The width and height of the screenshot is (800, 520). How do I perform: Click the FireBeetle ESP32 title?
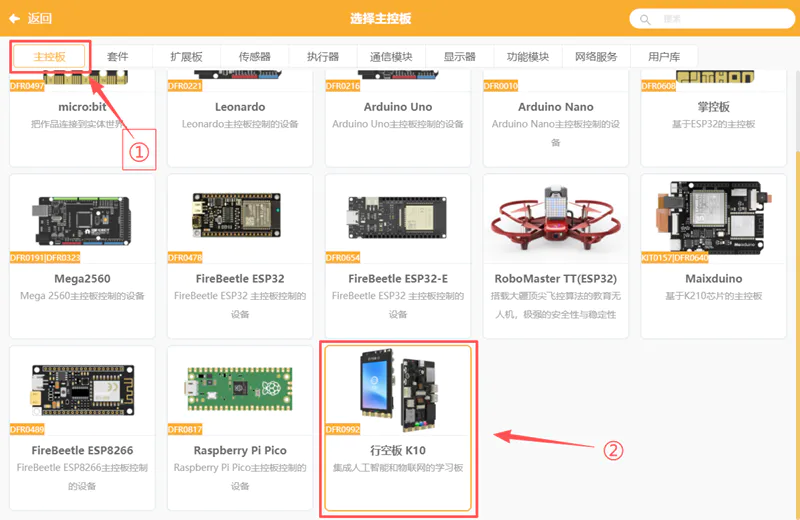click(x=240, y=279)
